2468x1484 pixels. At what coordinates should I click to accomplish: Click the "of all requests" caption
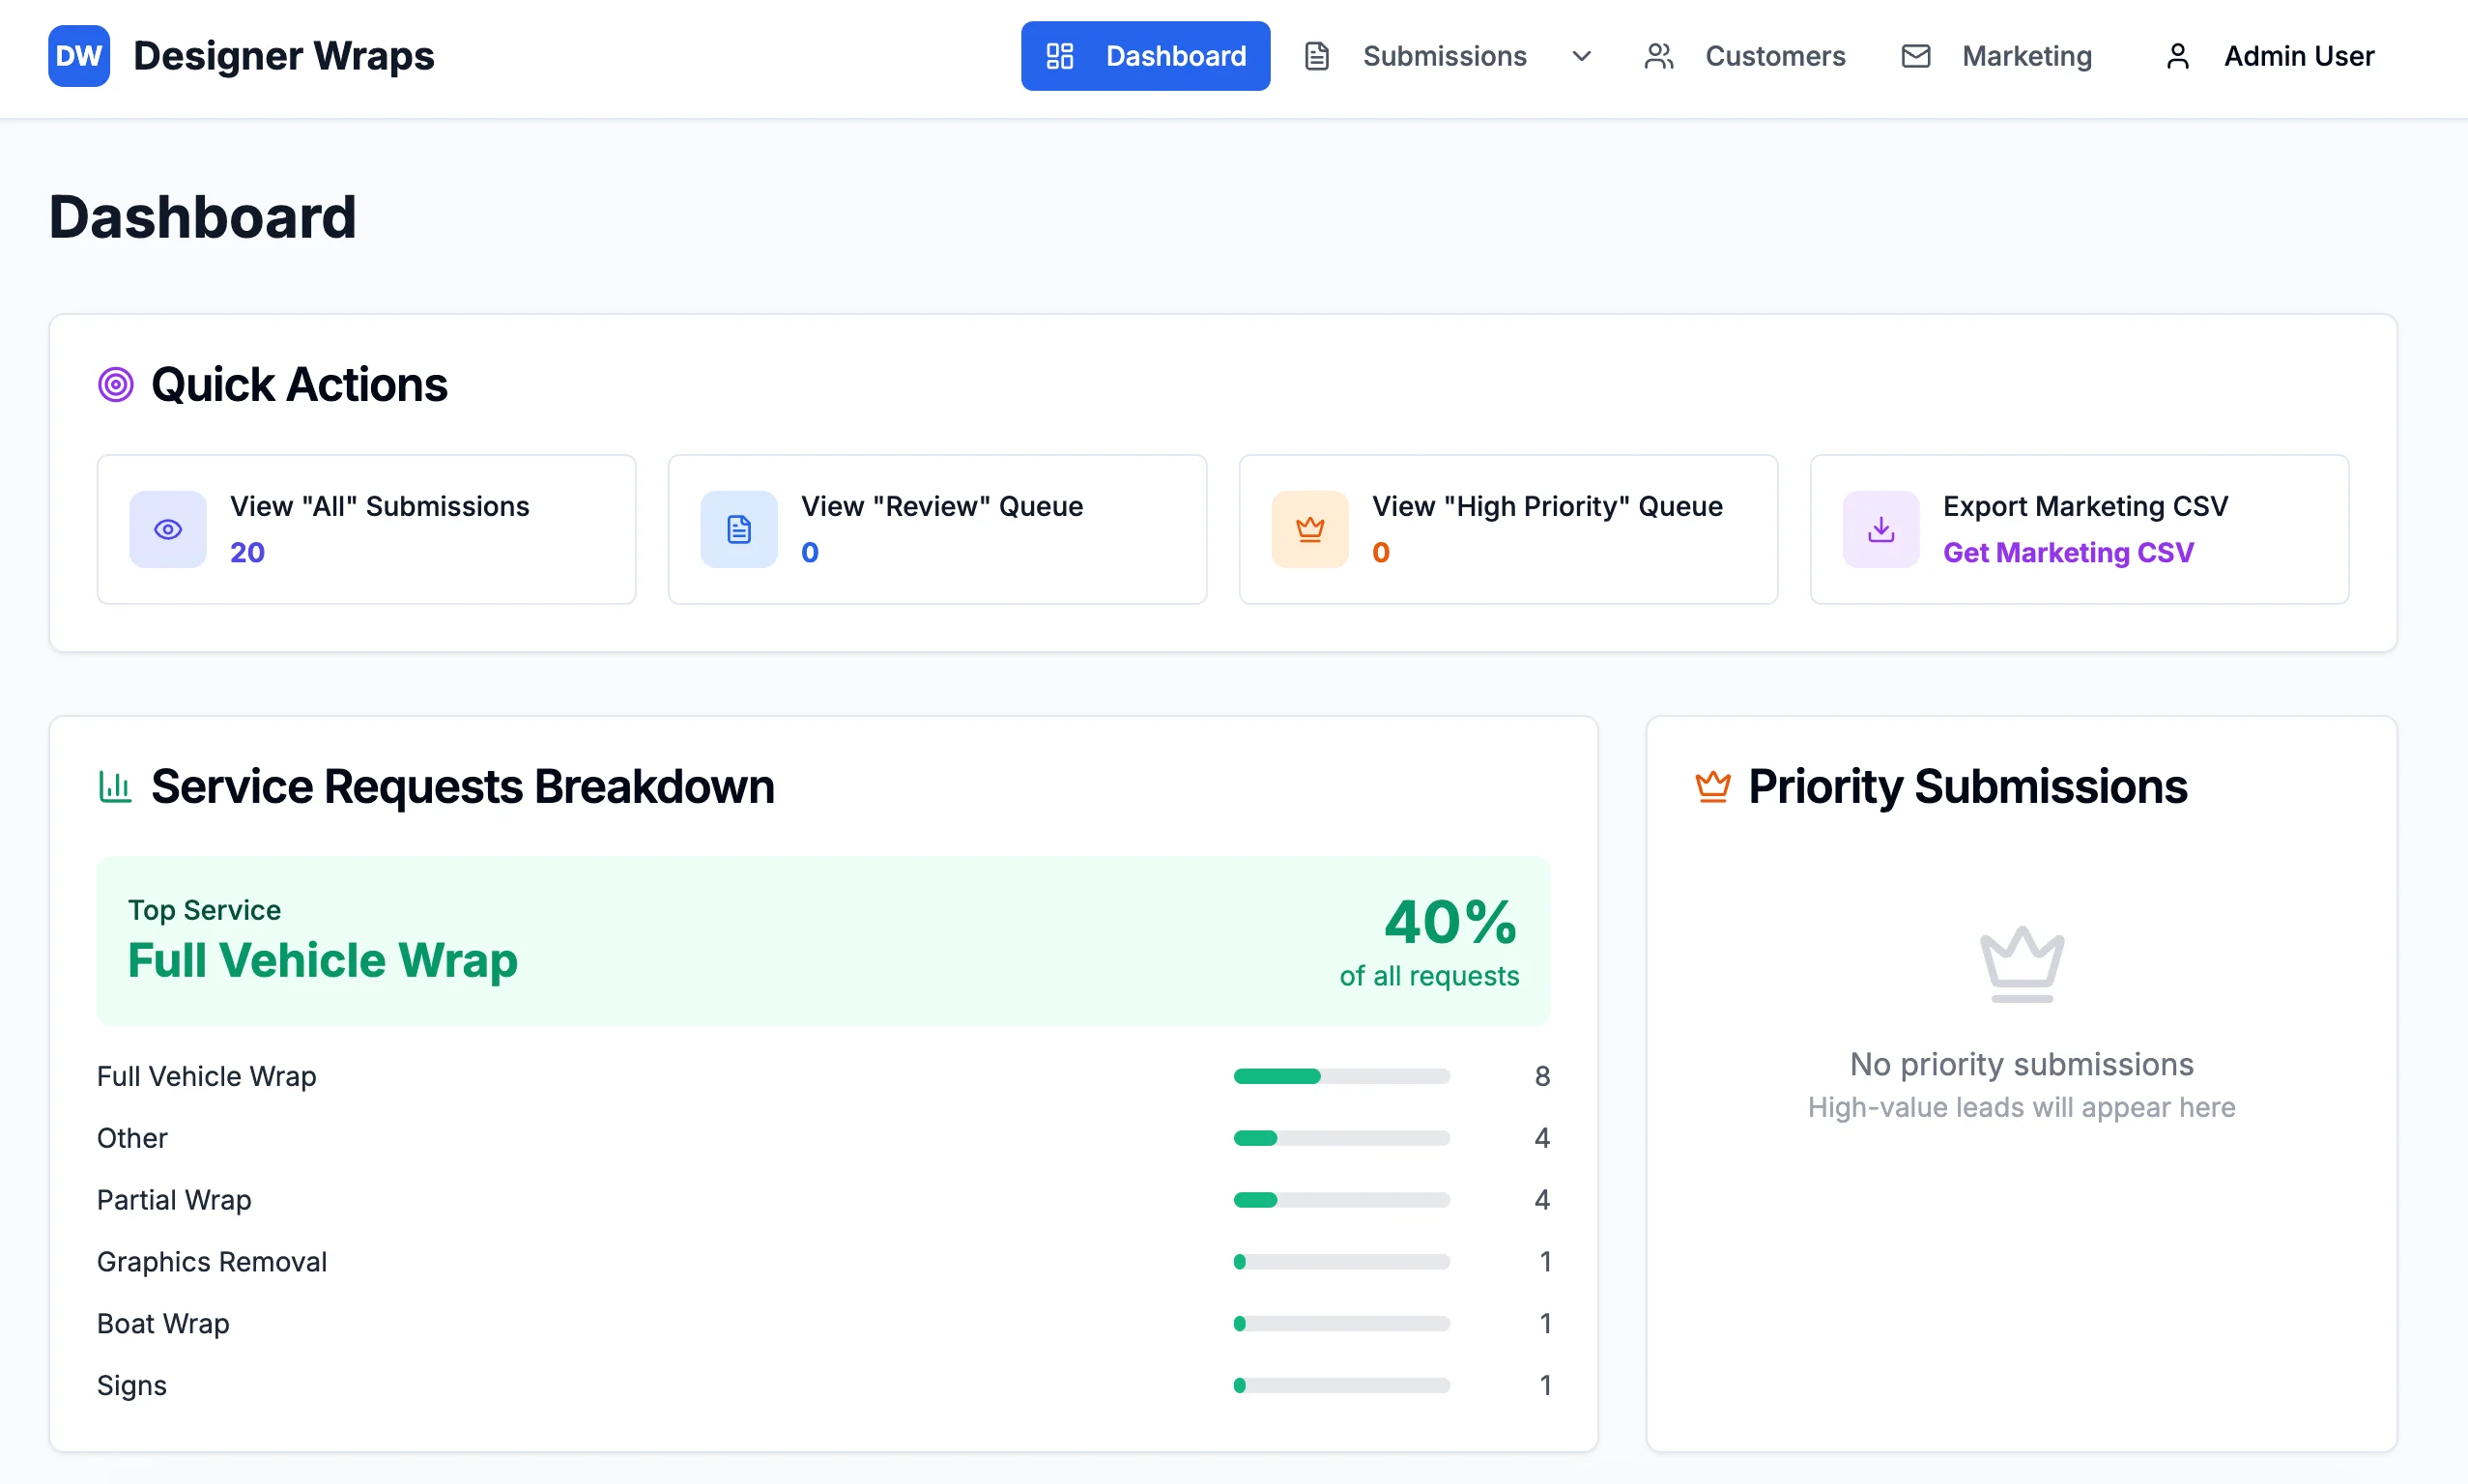(1429, 976)
